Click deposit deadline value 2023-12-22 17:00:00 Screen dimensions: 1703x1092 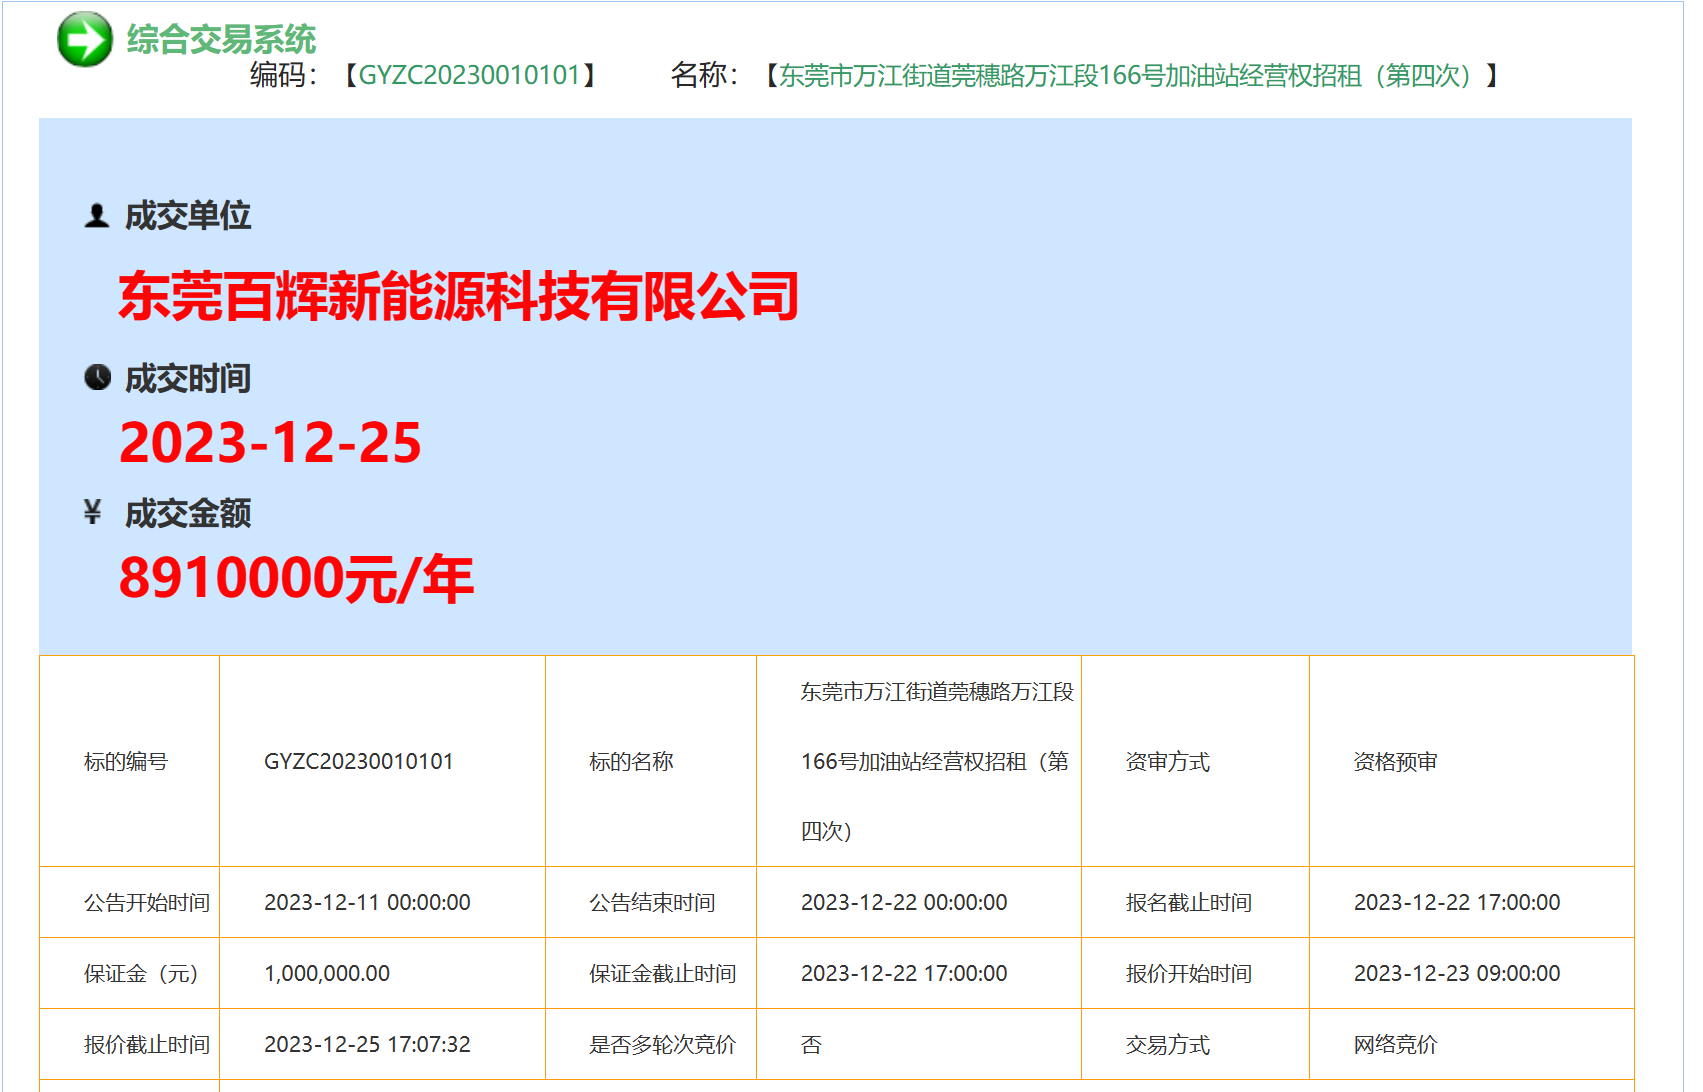pyautogui.click(x=904, y=974)
